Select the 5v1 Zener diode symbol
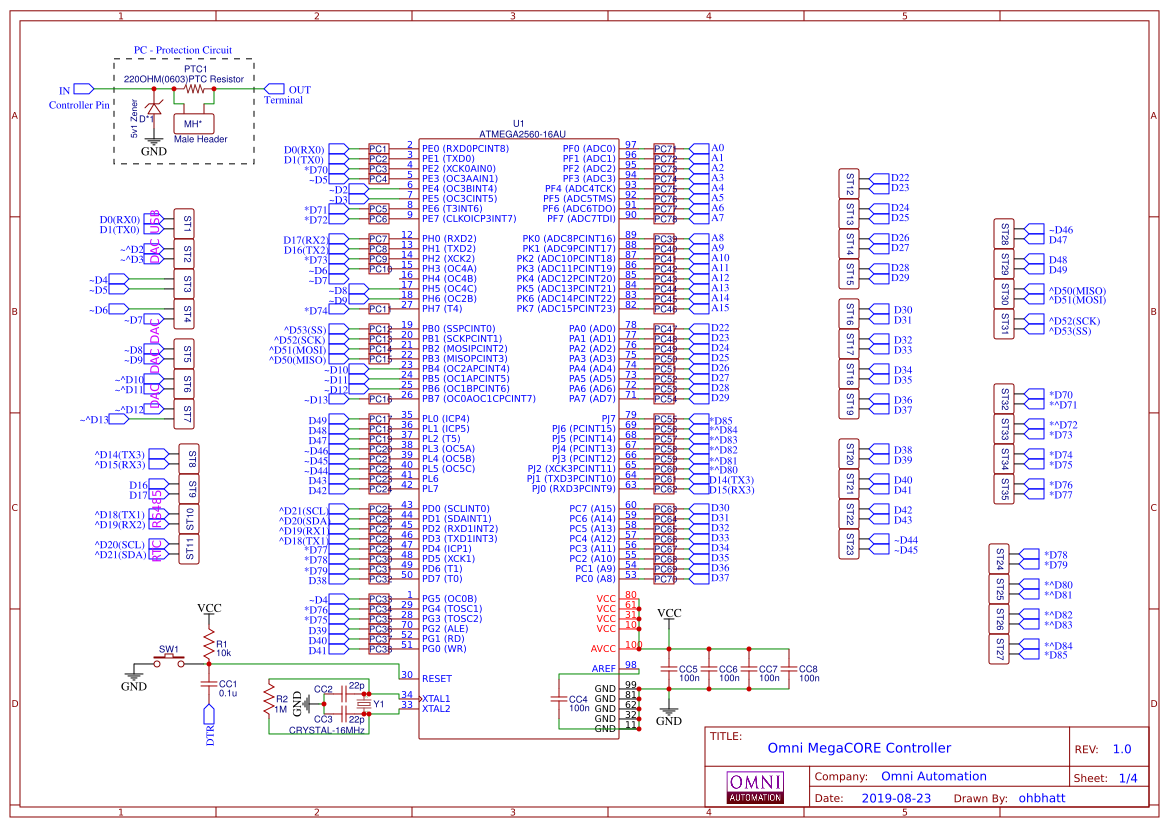The width and height of the screenshot is (1169, 827). pos(153,109)
